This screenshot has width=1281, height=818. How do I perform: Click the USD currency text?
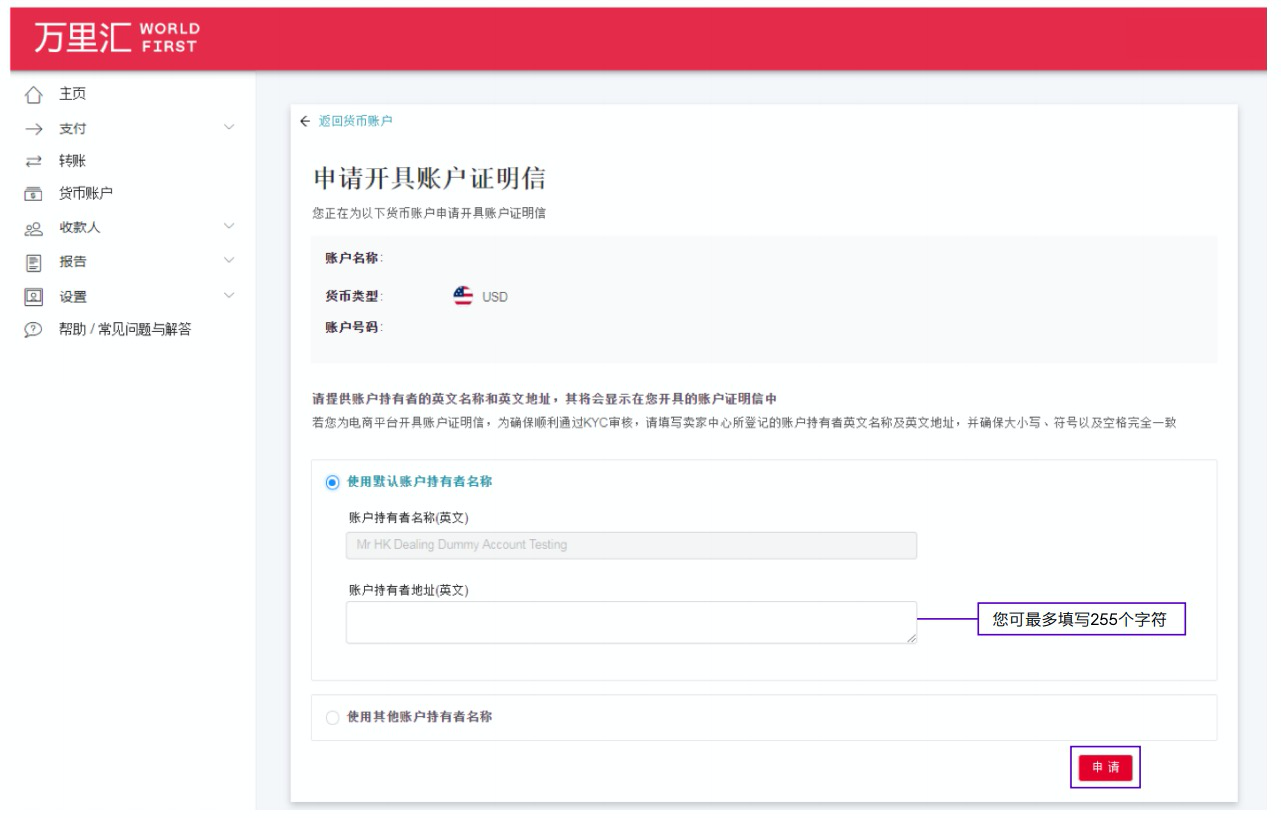(x=495, y=297)
